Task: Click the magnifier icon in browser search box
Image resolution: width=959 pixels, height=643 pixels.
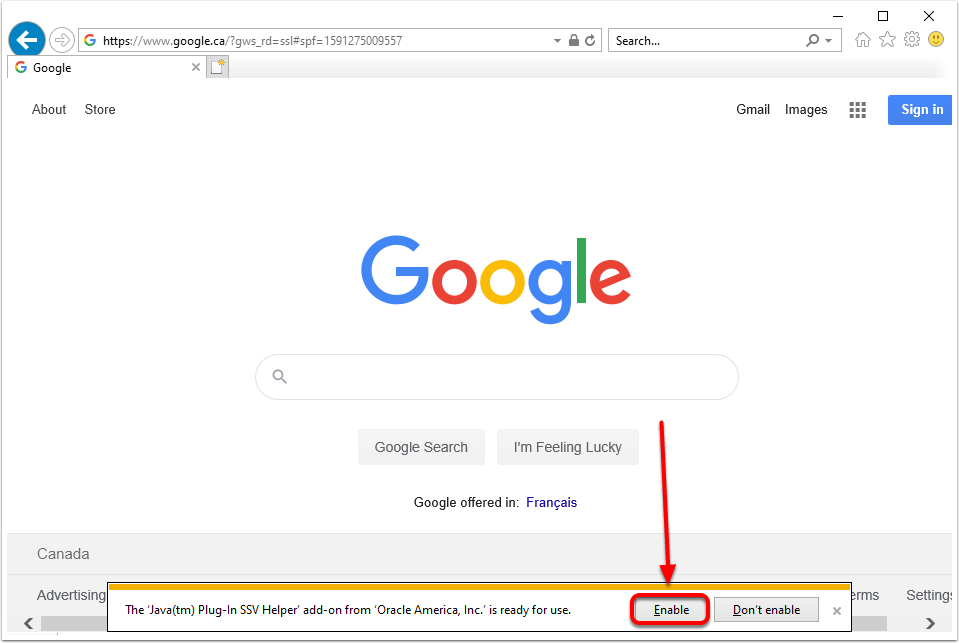Action: click(812, 40)
